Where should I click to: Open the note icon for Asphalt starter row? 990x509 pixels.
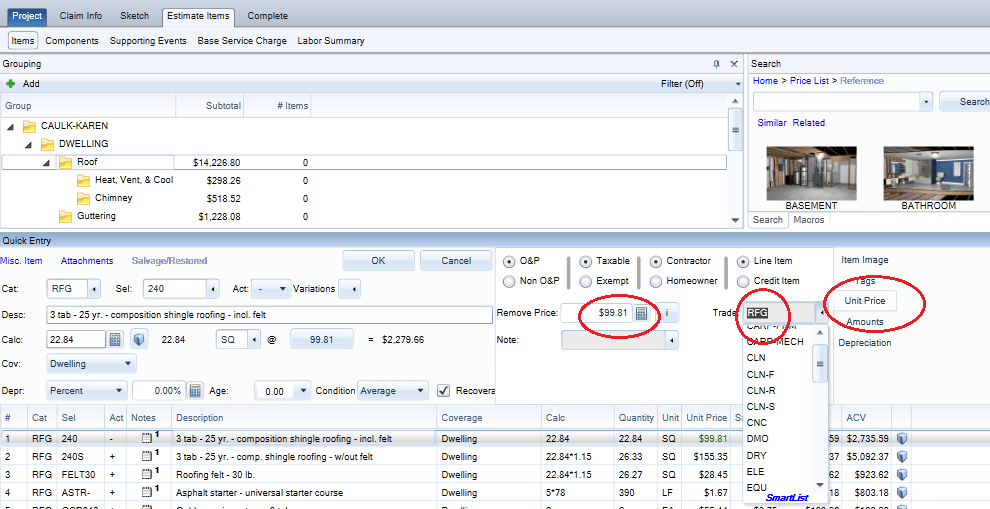[x=146, y=492]
